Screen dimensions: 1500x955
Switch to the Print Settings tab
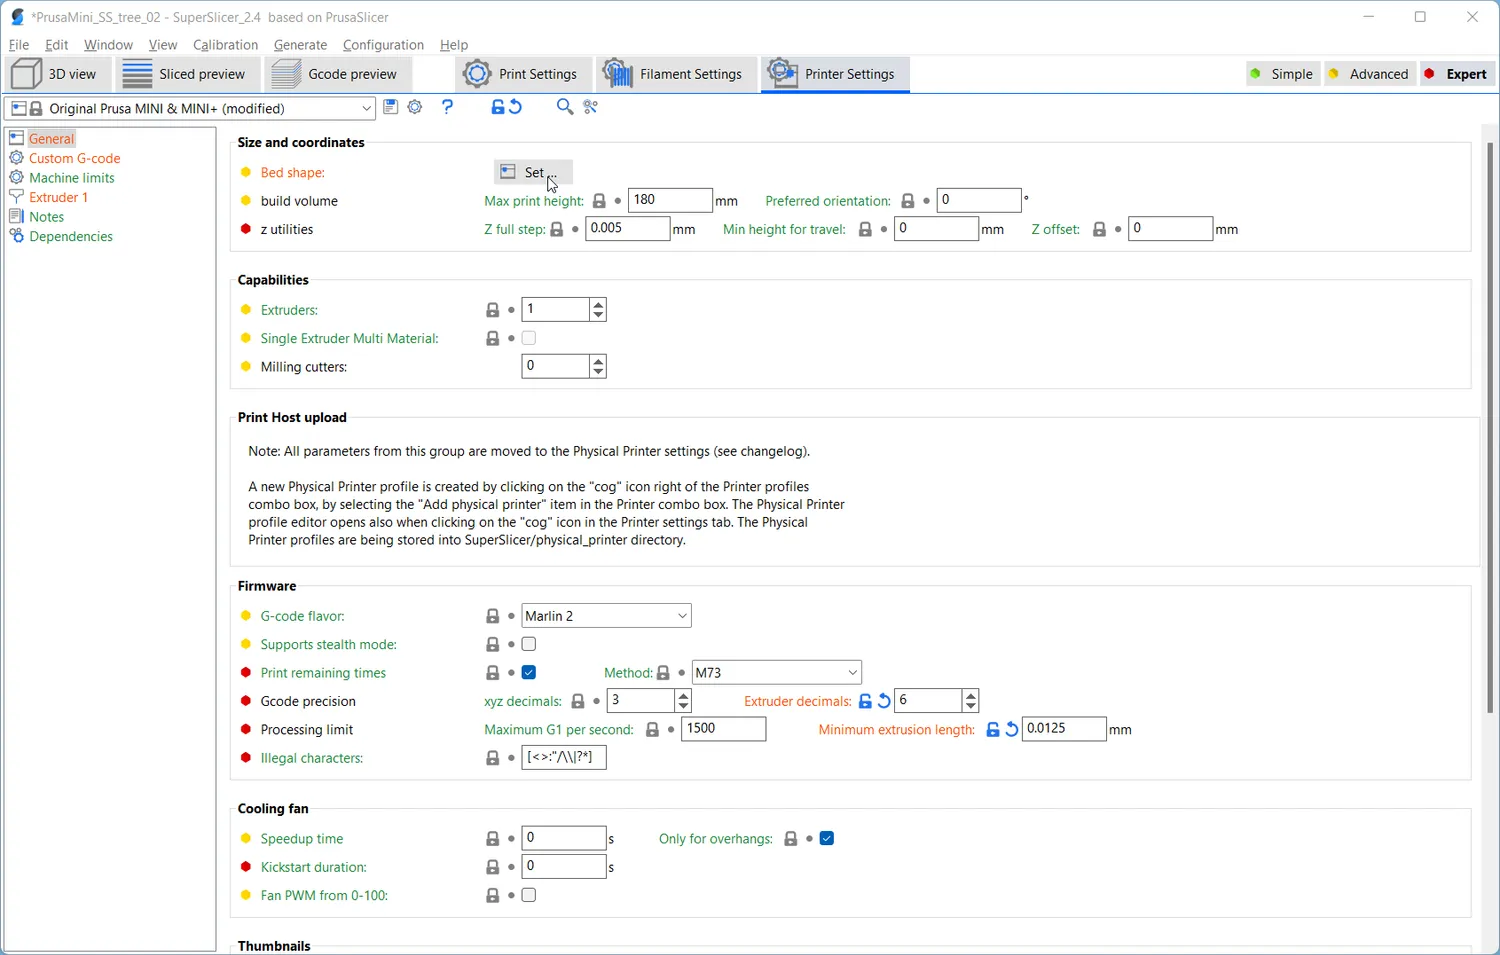pos(522,74)
